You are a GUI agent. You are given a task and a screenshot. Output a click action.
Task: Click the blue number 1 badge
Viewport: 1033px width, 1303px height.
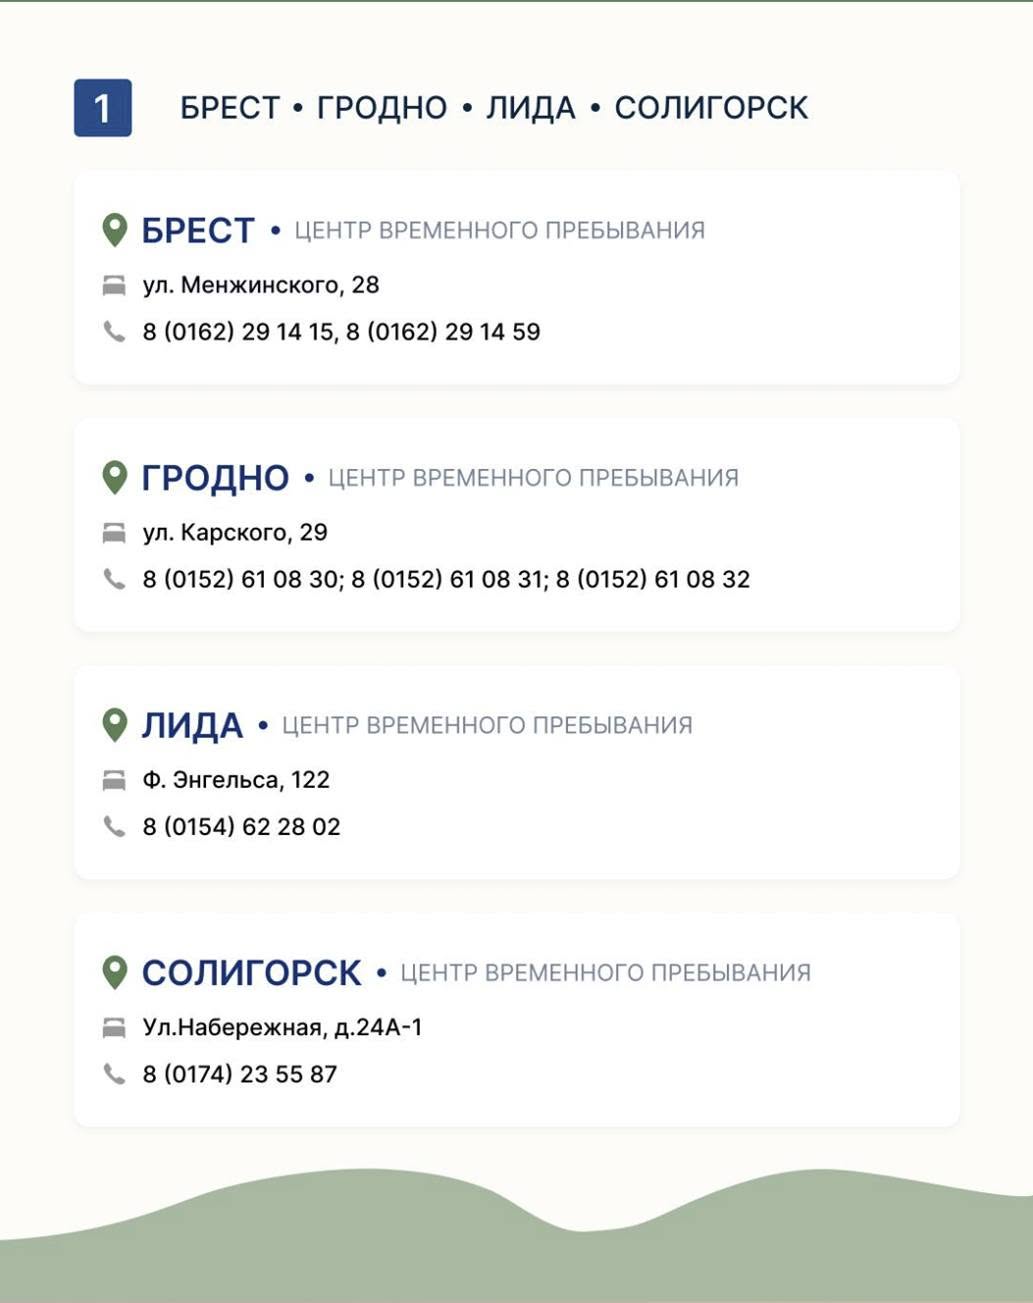103,107
